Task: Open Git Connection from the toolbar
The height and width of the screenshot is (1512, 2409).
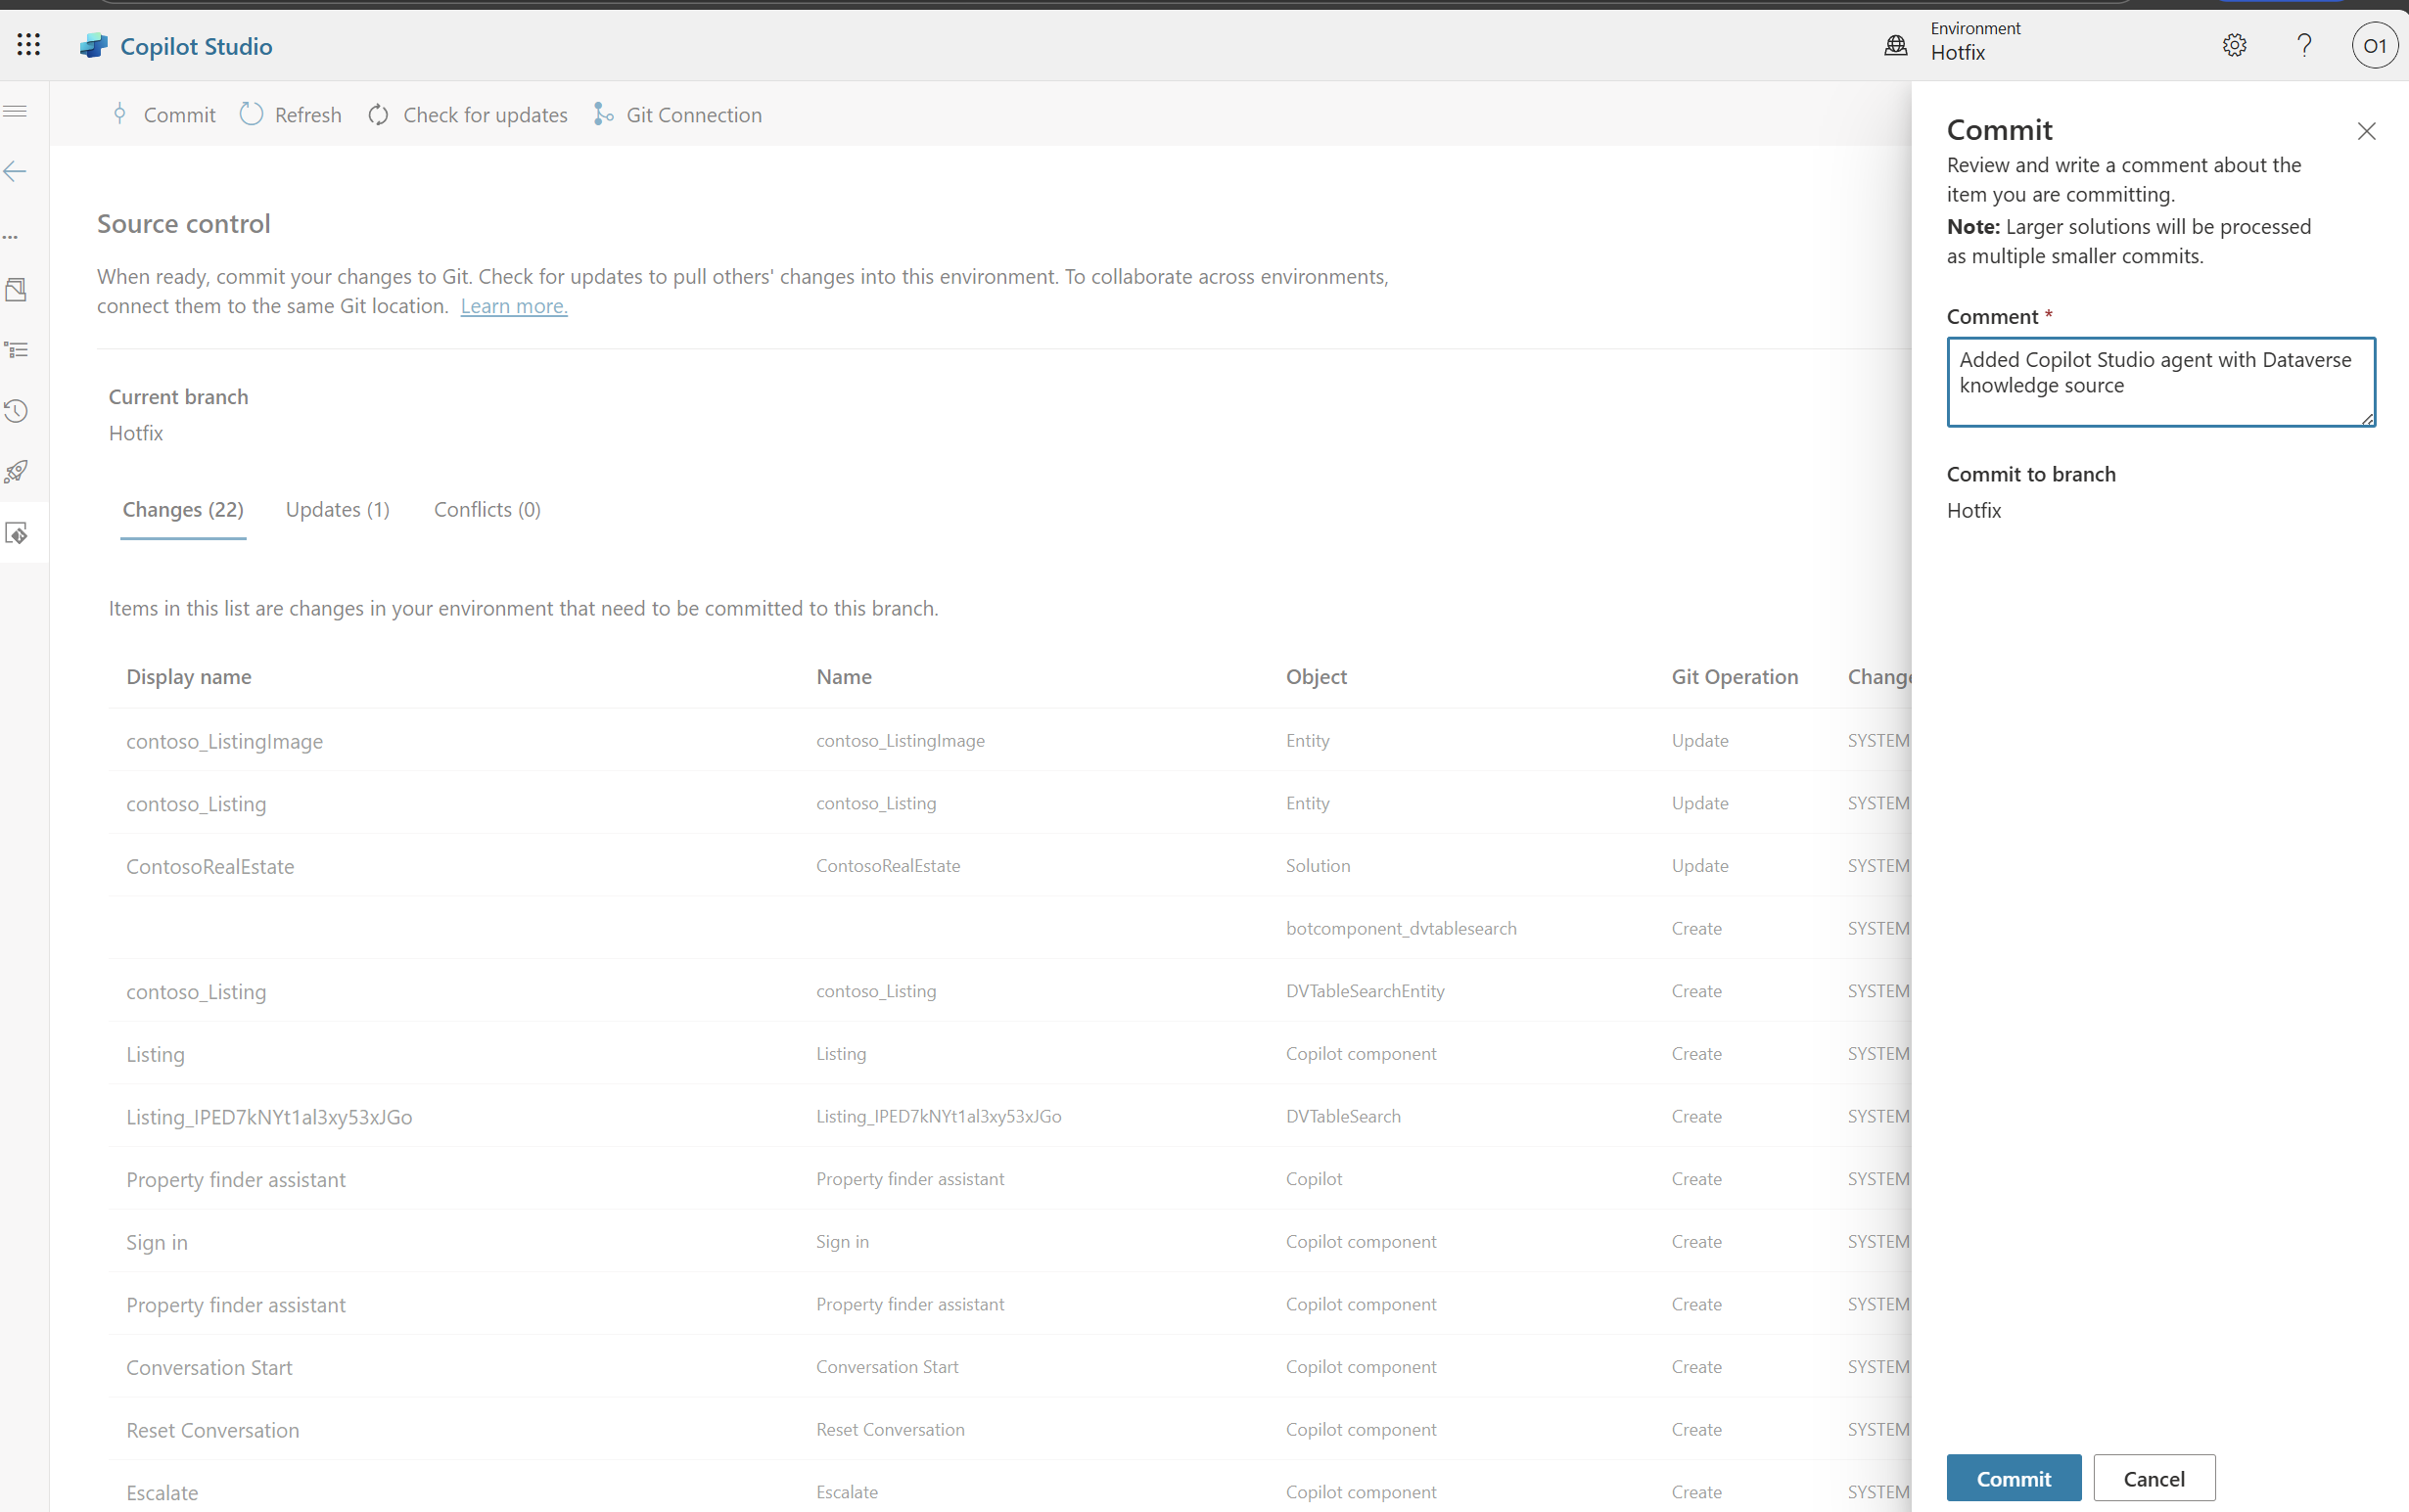Action: click(678, 115)
